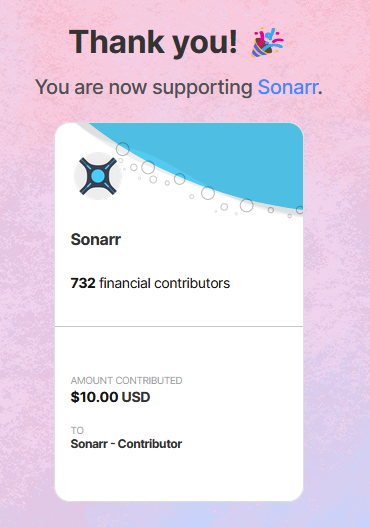Screen dimensions: 370x527
Task: Click the Sonarr - Contributor tier text
Action: (x=126, y=444)
